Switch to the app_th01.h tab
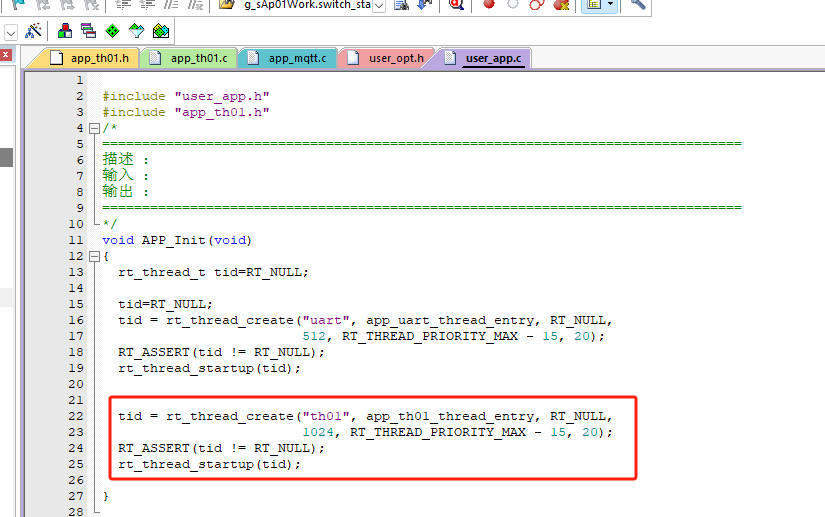The width and height of the screenshot is (825, 517). [x=89, y=58]
